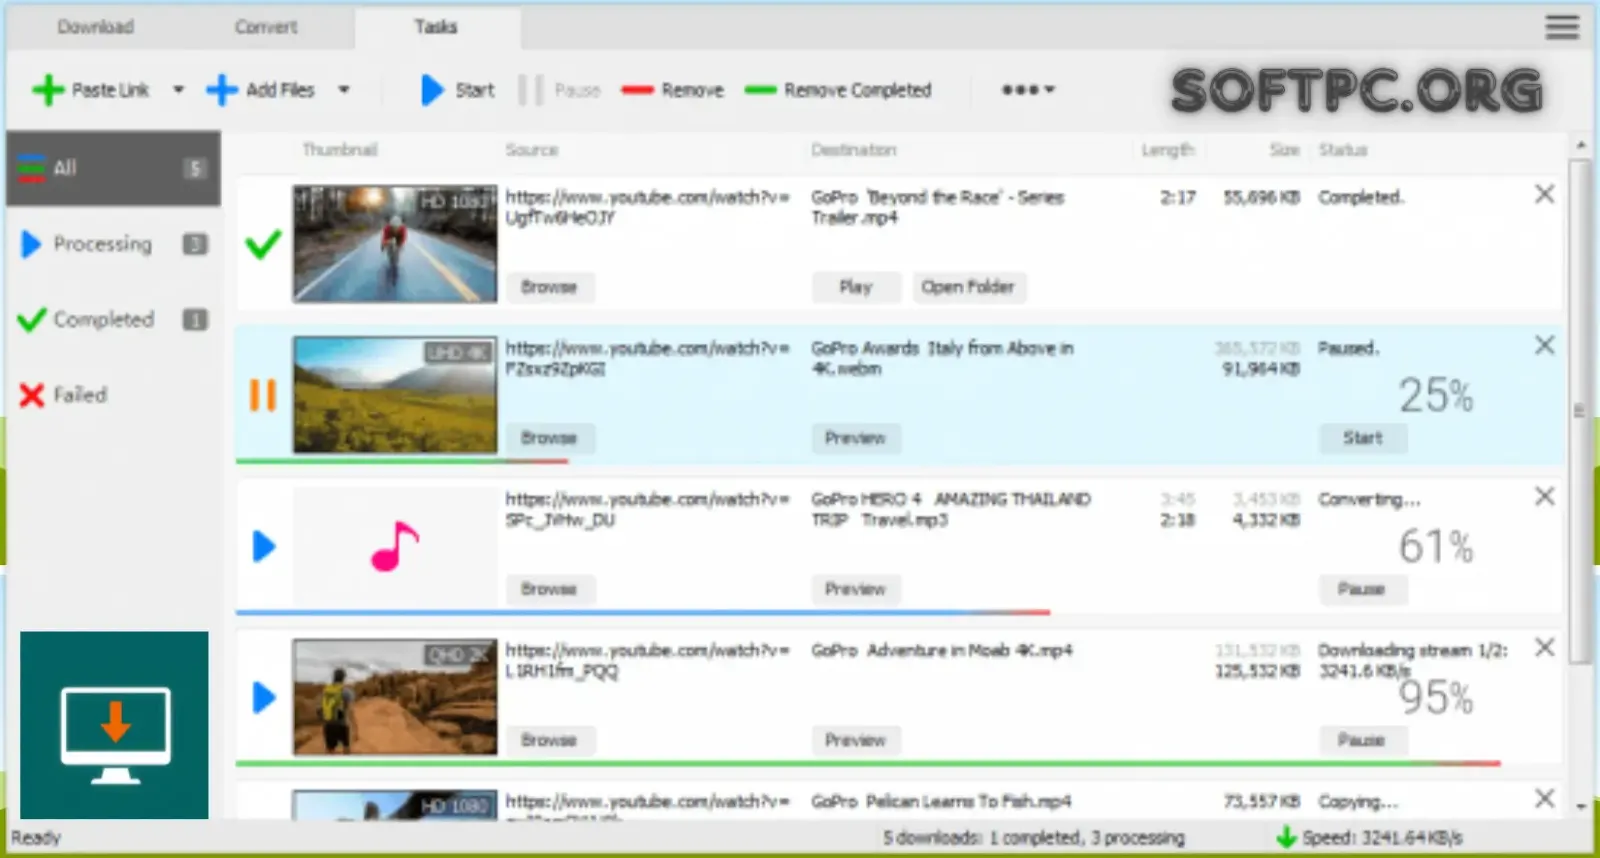Remove the paused Italy from Above task with X
Screen dimensions: 1600x858
click(1544, 345)
